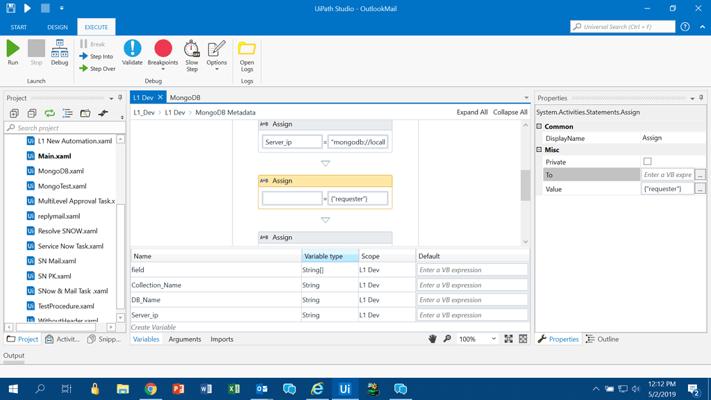Click the Default expression for field variable
Viewport: 711px width, 400px height.
472,270
